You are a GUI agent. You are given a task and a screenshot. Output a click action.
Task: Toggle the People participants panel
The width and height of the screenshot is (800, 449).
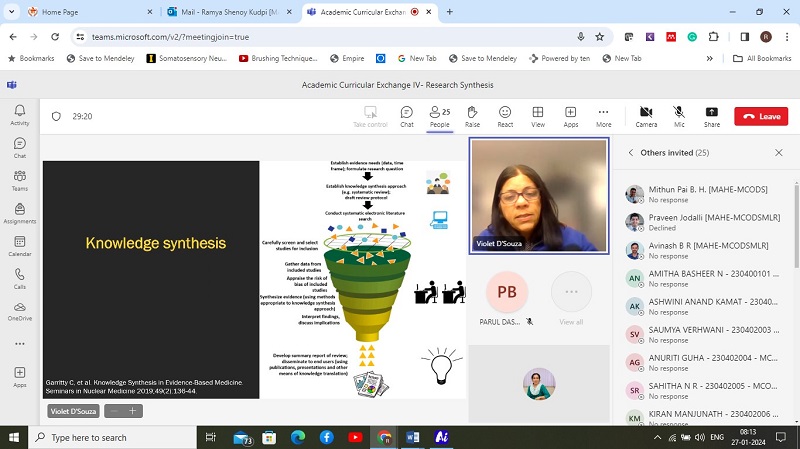438,116
